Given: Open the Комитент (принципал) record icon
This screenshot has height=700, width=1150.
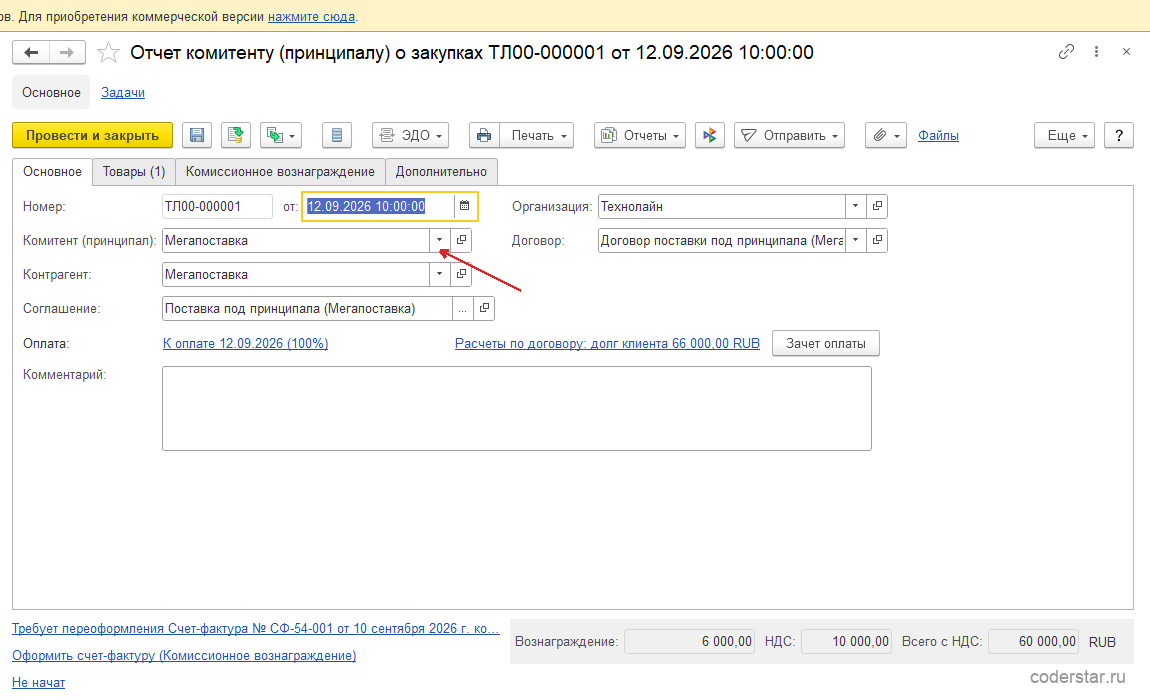Looking at the screenshot, I should [461, 240].
